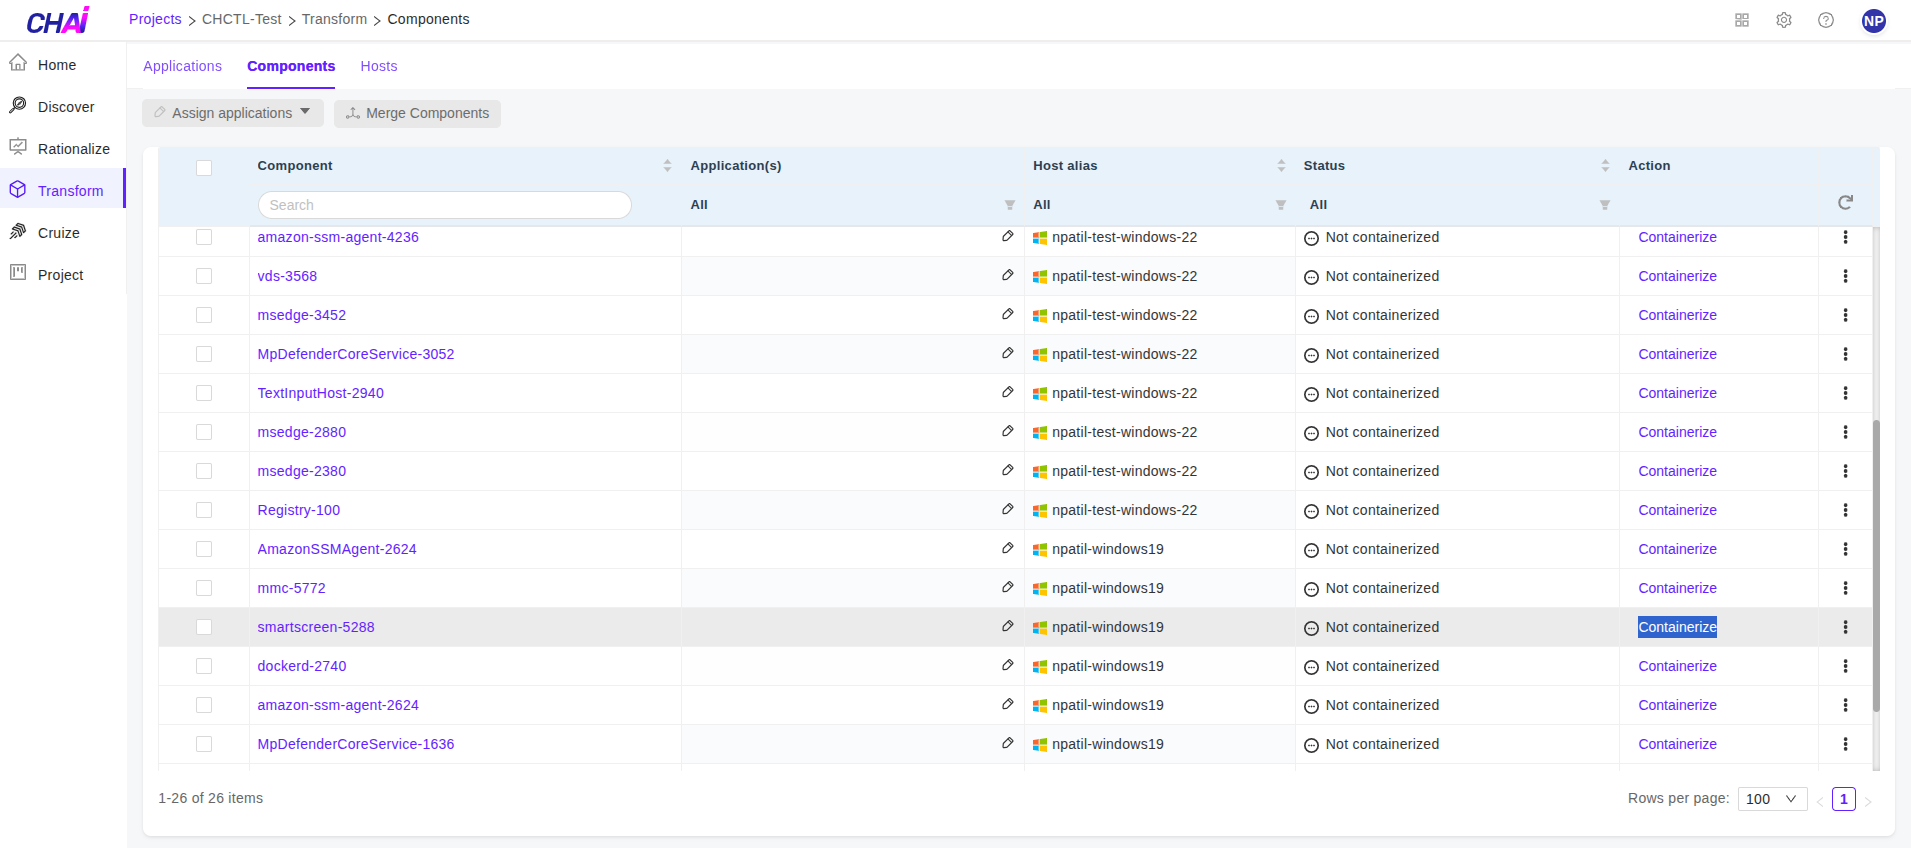
Task: Open more actions menu for MpDefenderCoreService-1636
Action: pos(1845,744)
